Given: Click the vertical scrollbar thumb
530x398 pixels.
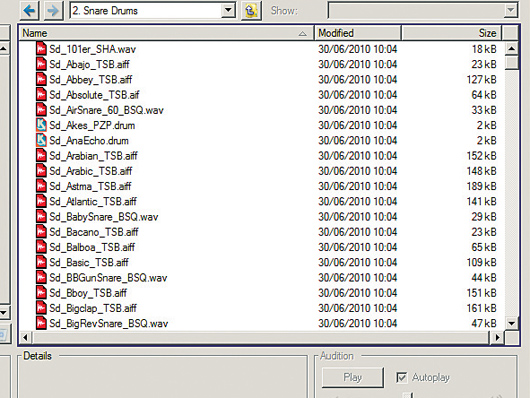Looking at the screenshot, I should click(511, 63).
